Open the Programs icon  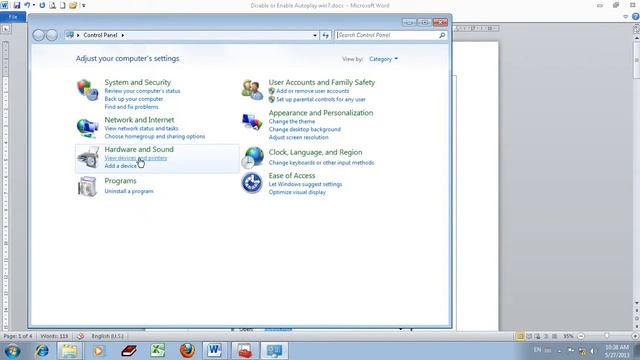click(87, 186)
